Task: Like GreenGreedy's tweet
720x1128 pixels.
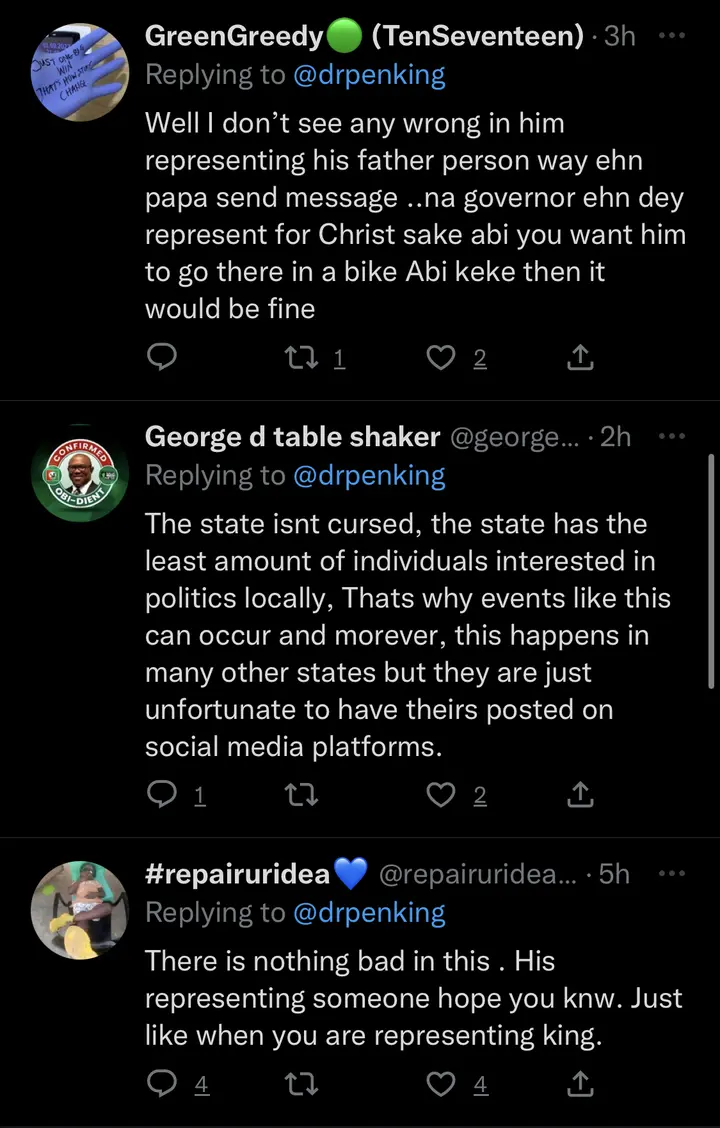Action: 441,357
